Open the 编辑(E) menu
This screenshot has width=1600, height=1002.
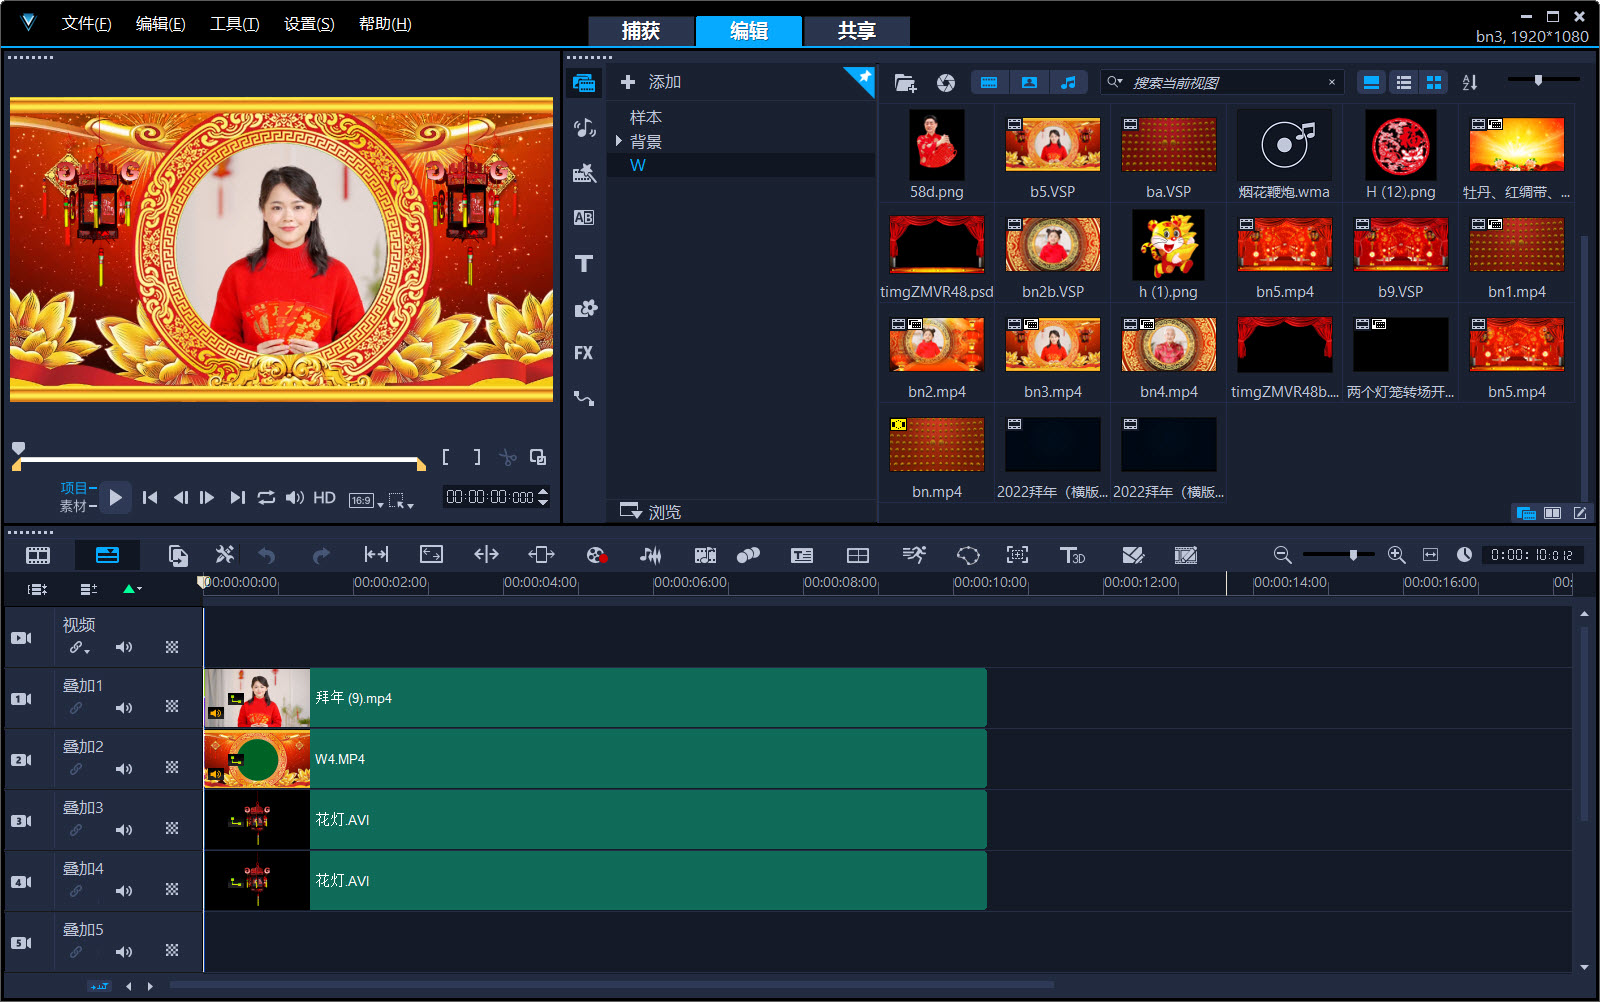pyautogui.click(x=160, y=24)
